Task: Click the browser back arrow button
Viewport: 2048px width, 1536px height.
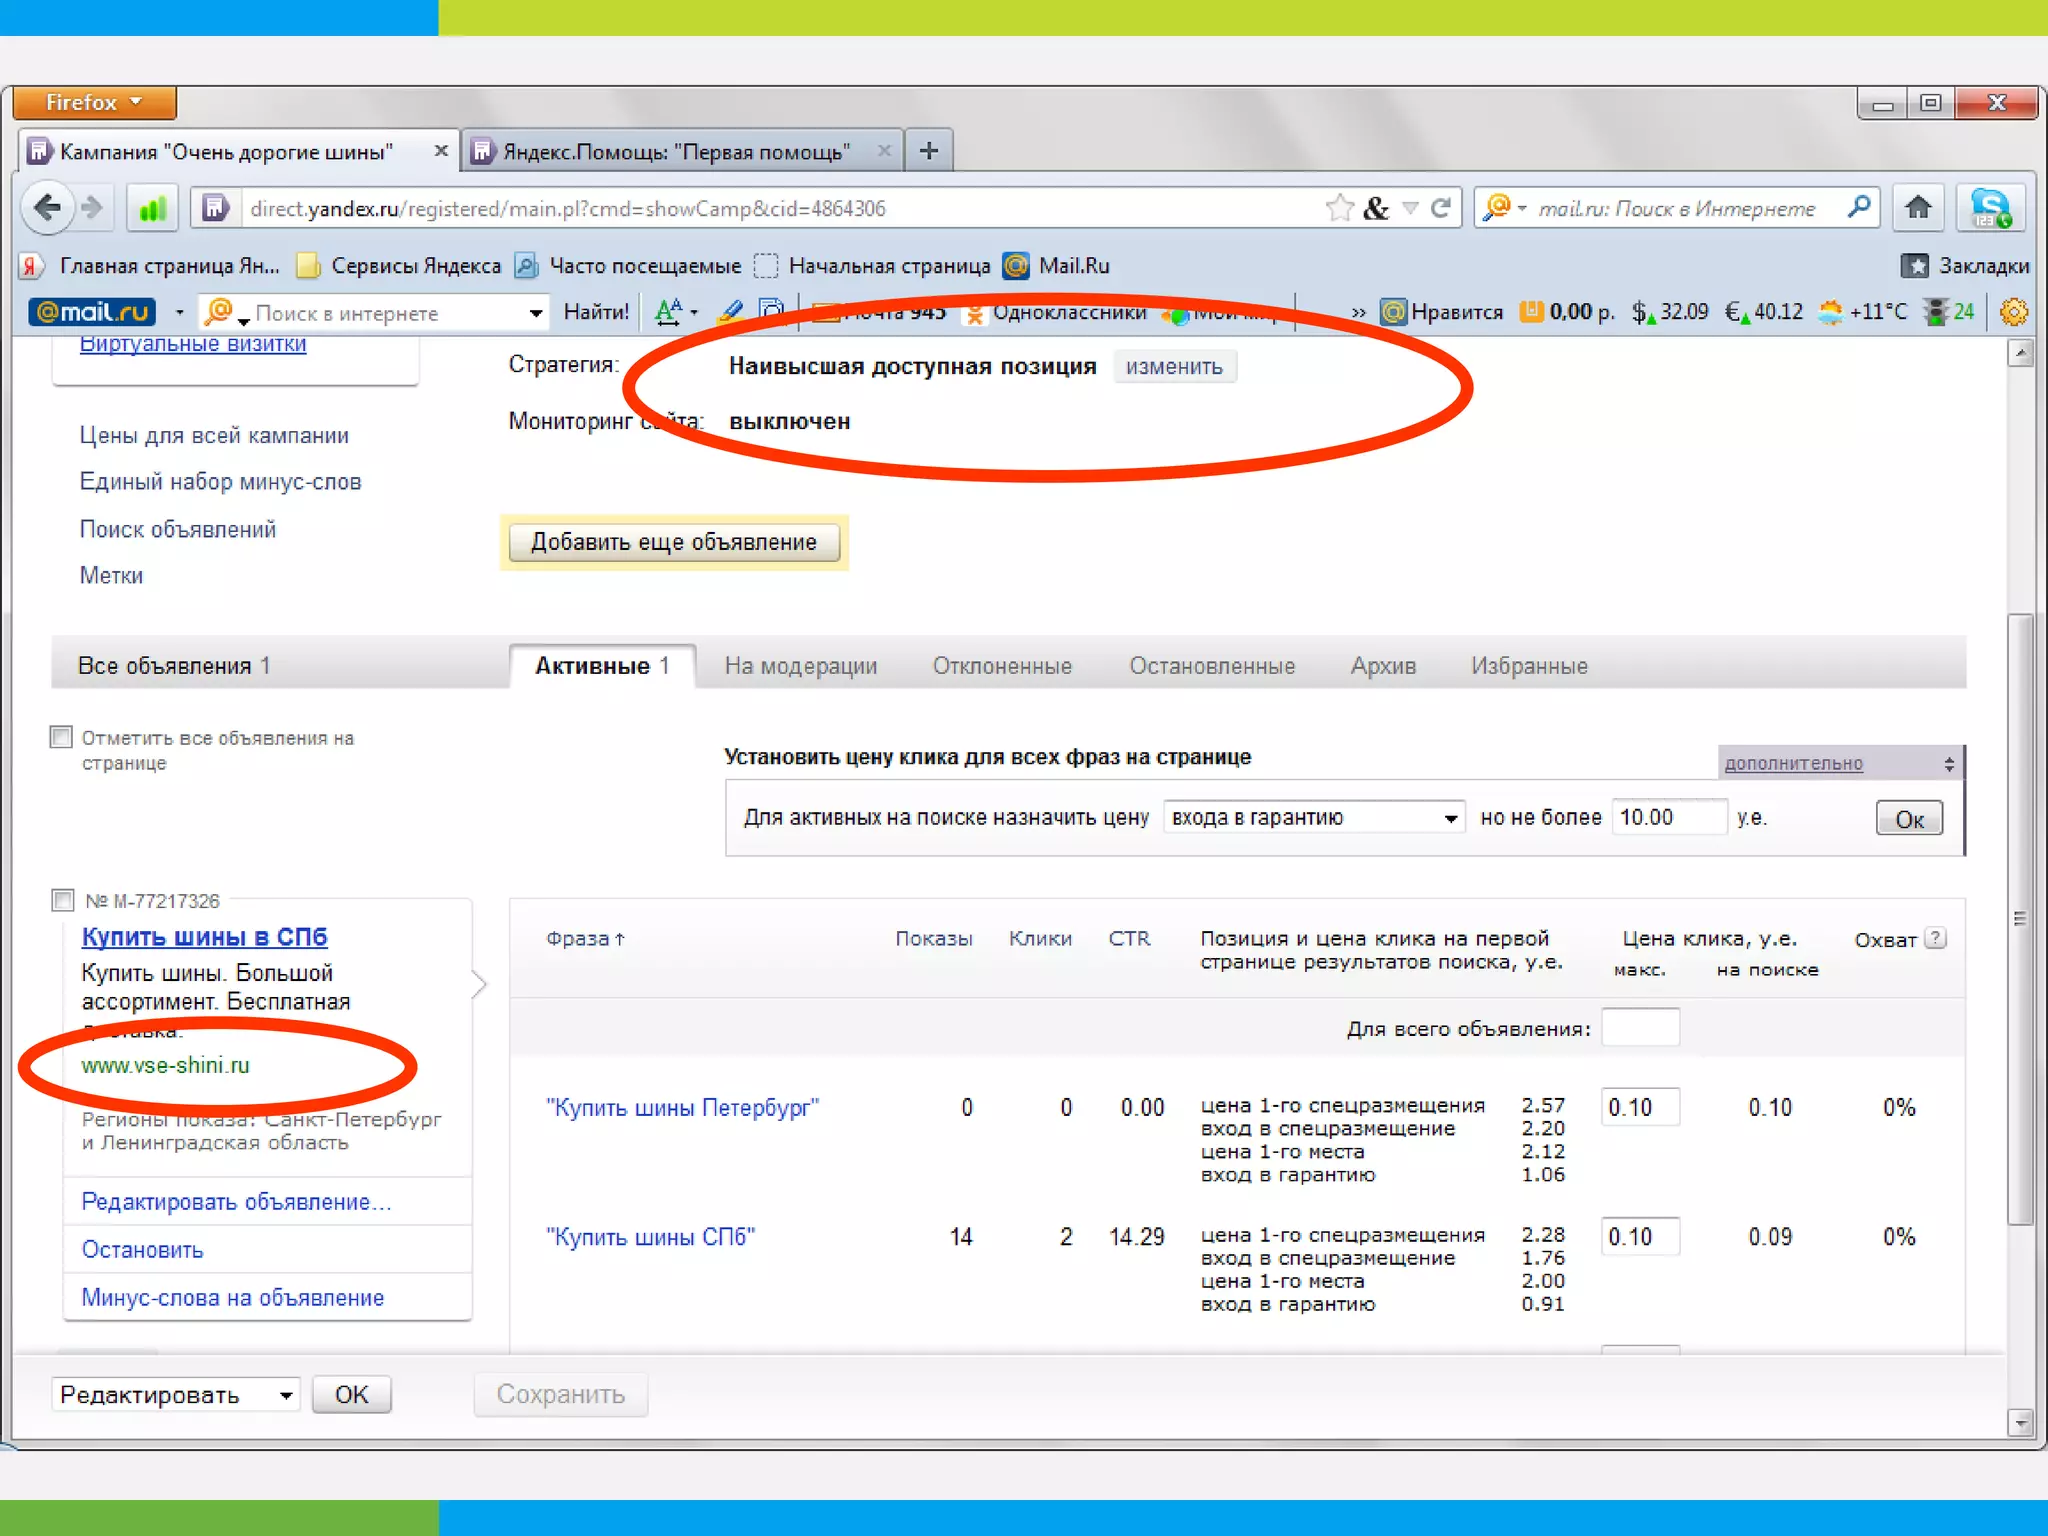Action: click(47, 208)
